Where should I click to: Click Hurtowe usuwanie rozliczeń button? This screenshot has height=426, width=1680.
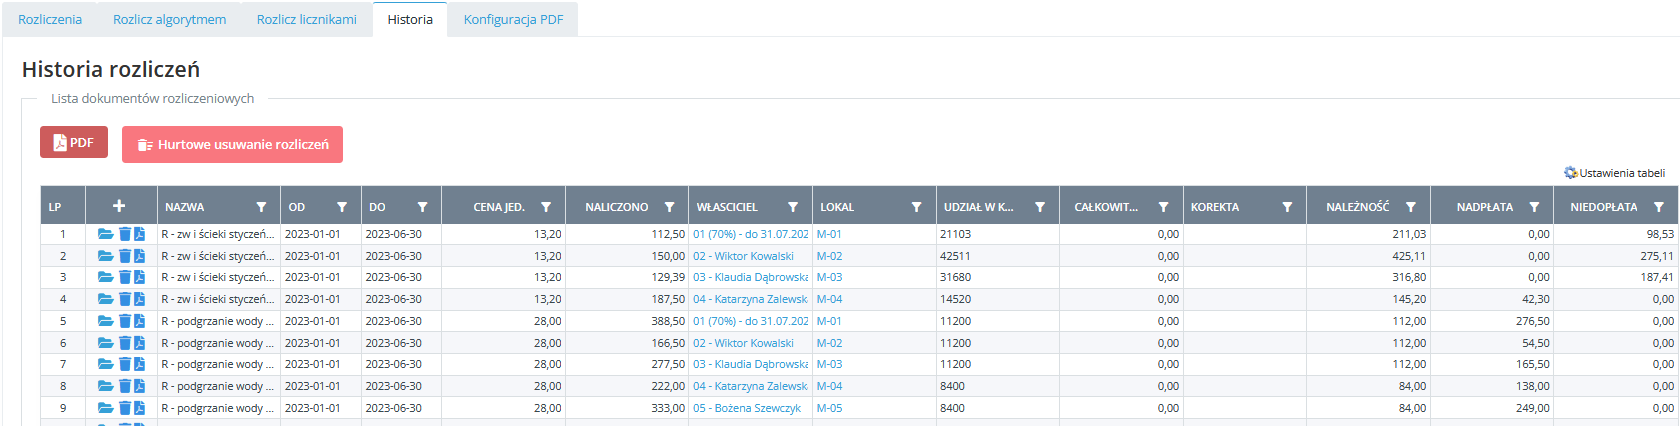coord(232,144)
